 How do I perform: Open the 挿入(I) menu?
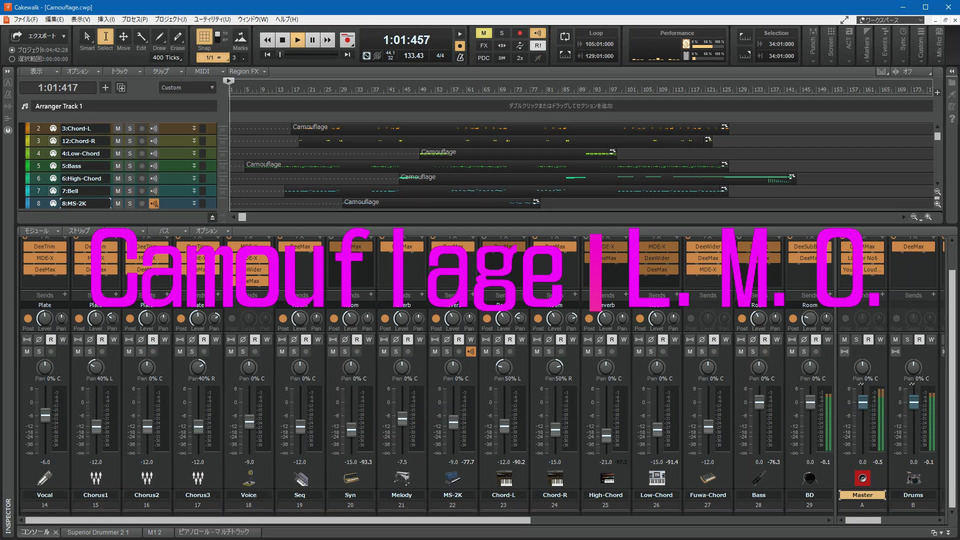pyautogui.click(x=106, y=20)
